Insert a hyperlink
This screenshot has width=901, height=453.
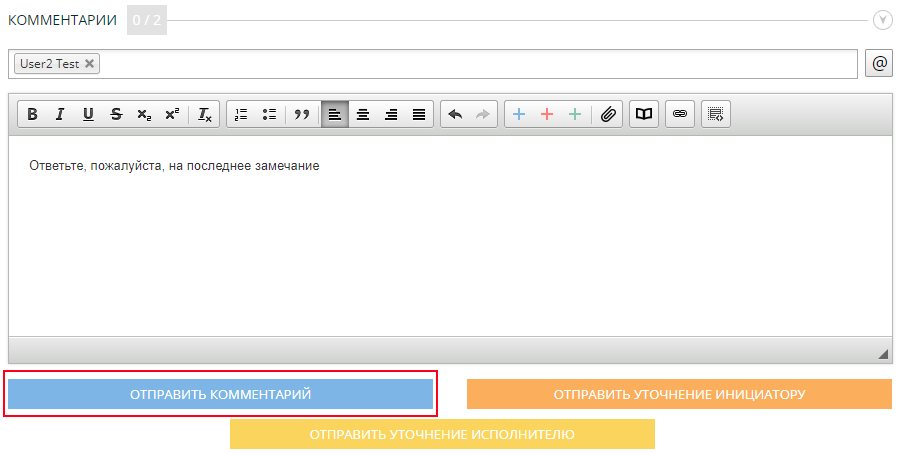click(x=680, y=115)
